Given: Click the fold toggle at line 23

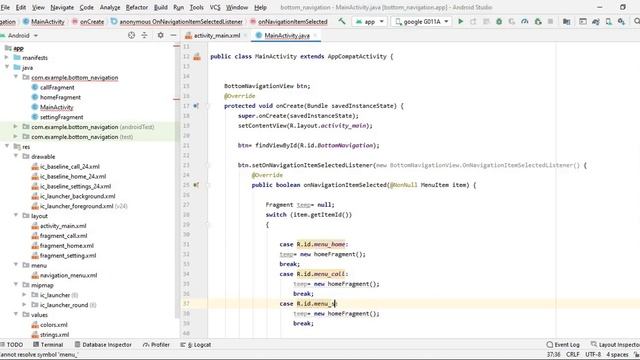Looking at the screenshot, I should [208, 165].
